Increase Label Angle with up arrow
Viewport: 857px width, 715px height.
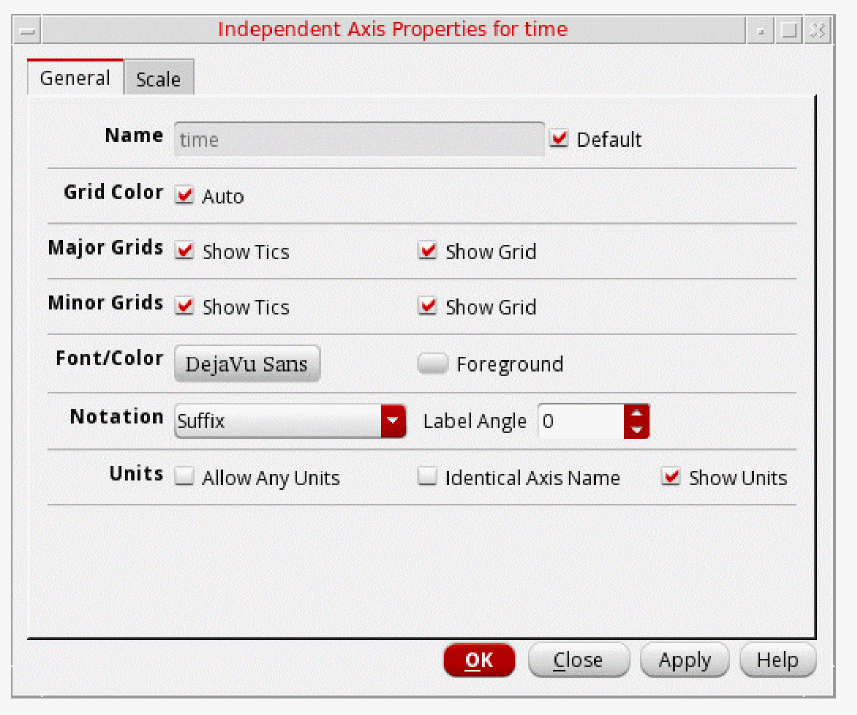[637, 413]
